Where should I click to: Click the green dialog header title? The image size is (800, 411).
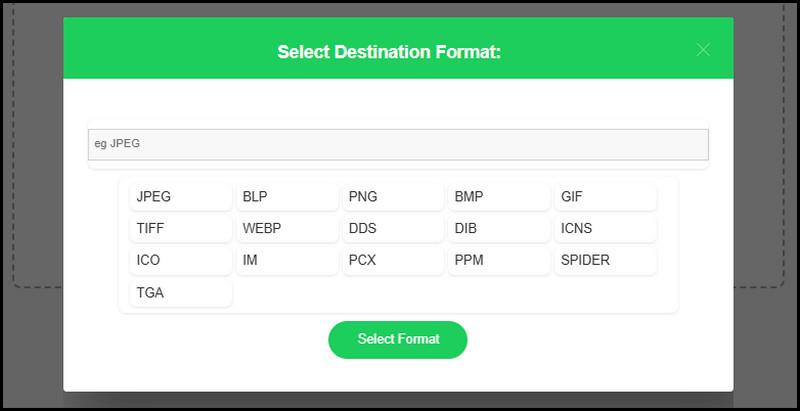coord(389,52)
